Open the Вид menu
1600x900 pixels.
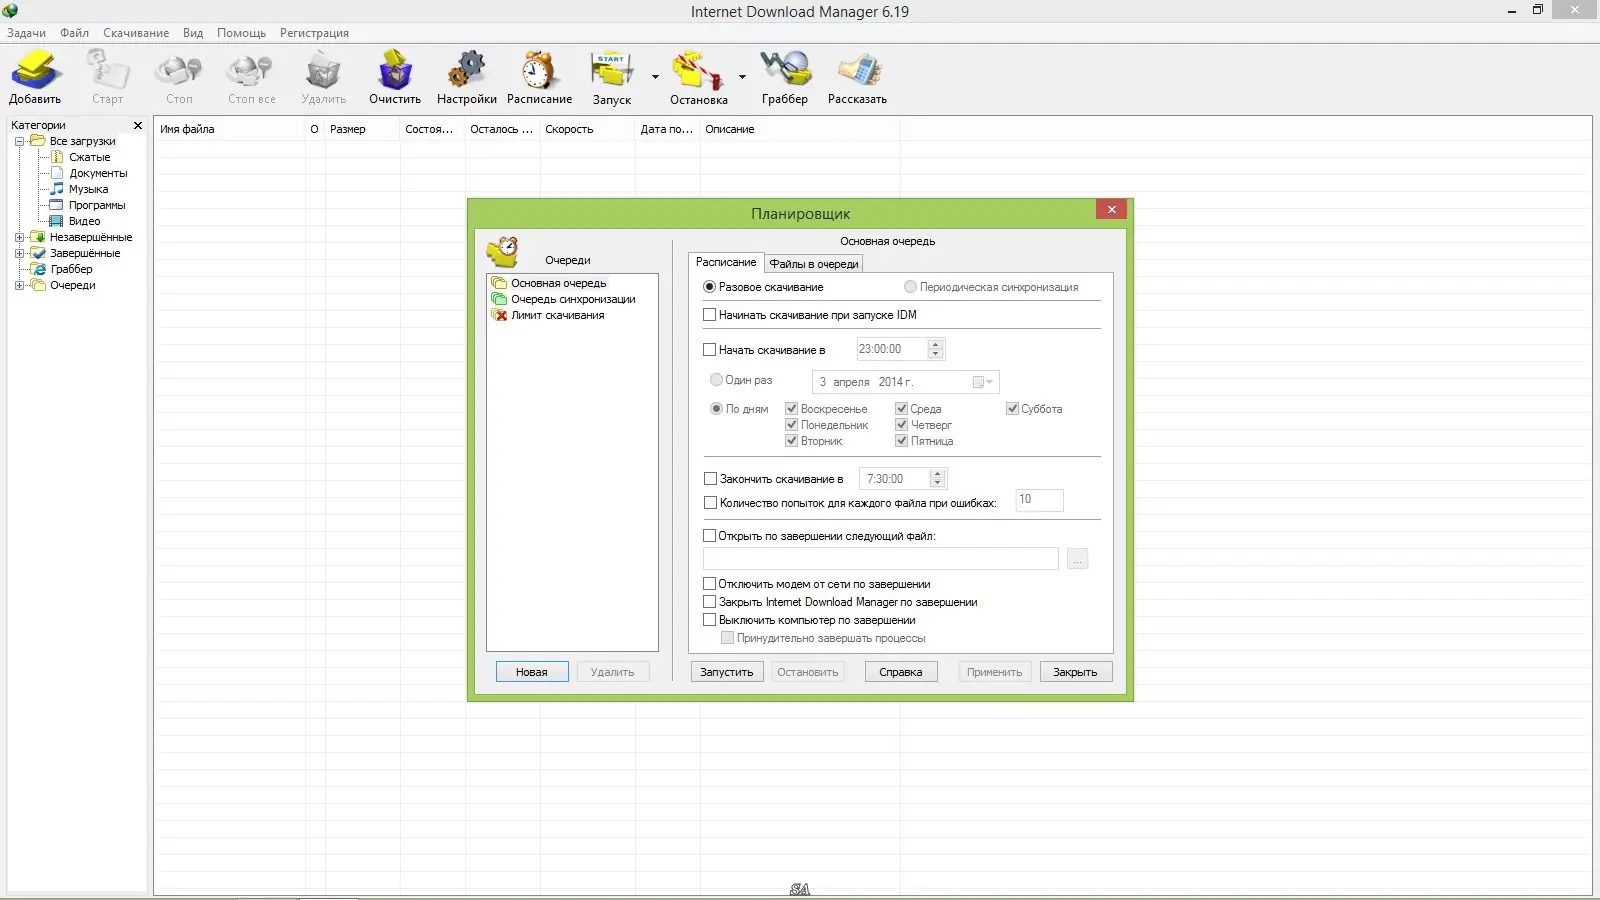pos(193,33)
